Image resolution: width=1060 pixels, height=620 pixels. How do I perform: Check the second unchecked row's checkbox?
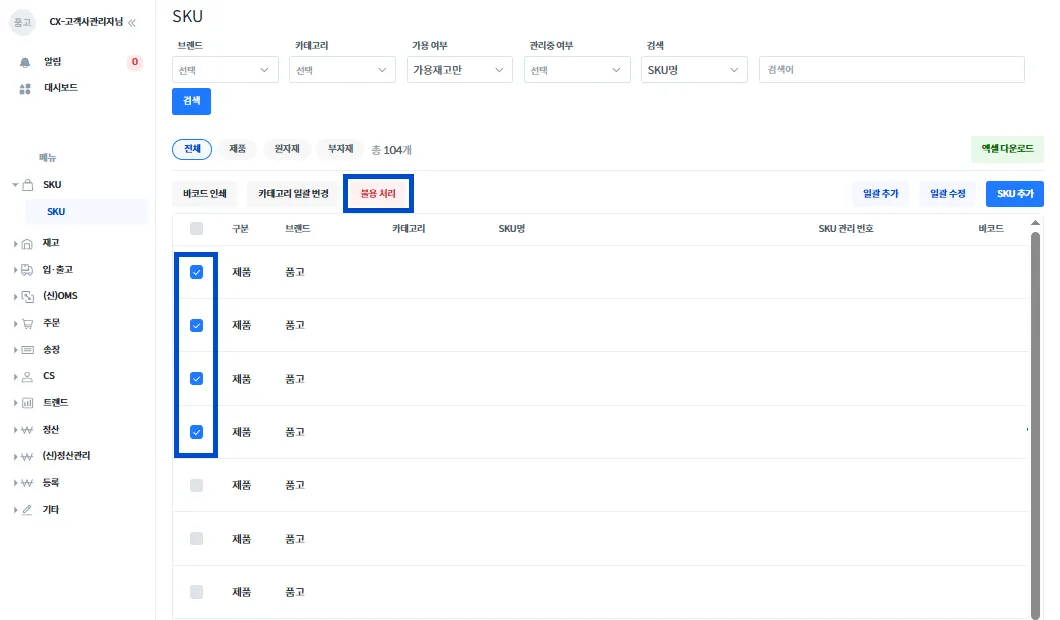(196, 538)
